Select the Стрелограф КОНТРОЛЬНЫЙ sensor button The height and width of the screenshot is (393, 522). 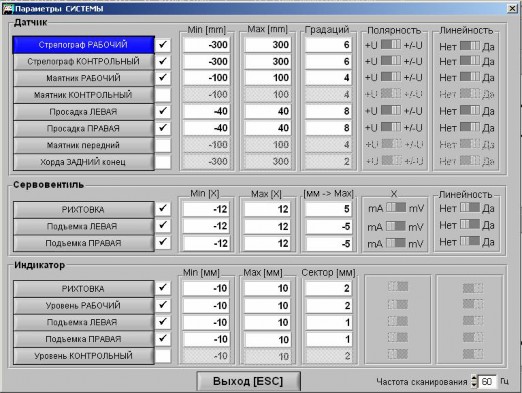pos(83,62)
